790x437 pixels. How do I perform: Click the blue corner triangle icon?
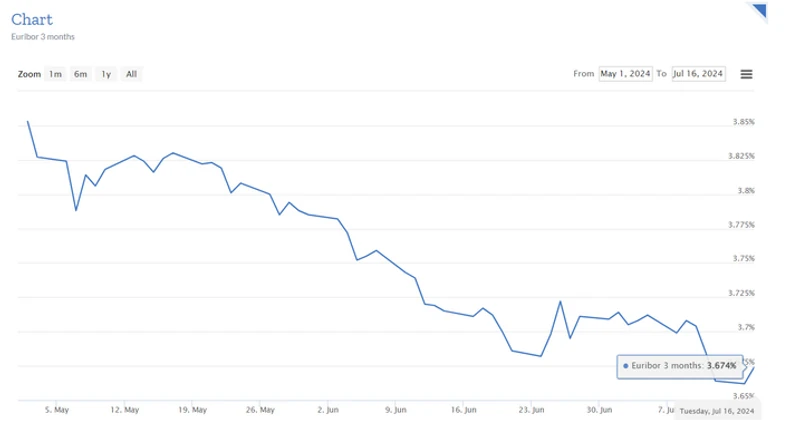coord(758,11)
